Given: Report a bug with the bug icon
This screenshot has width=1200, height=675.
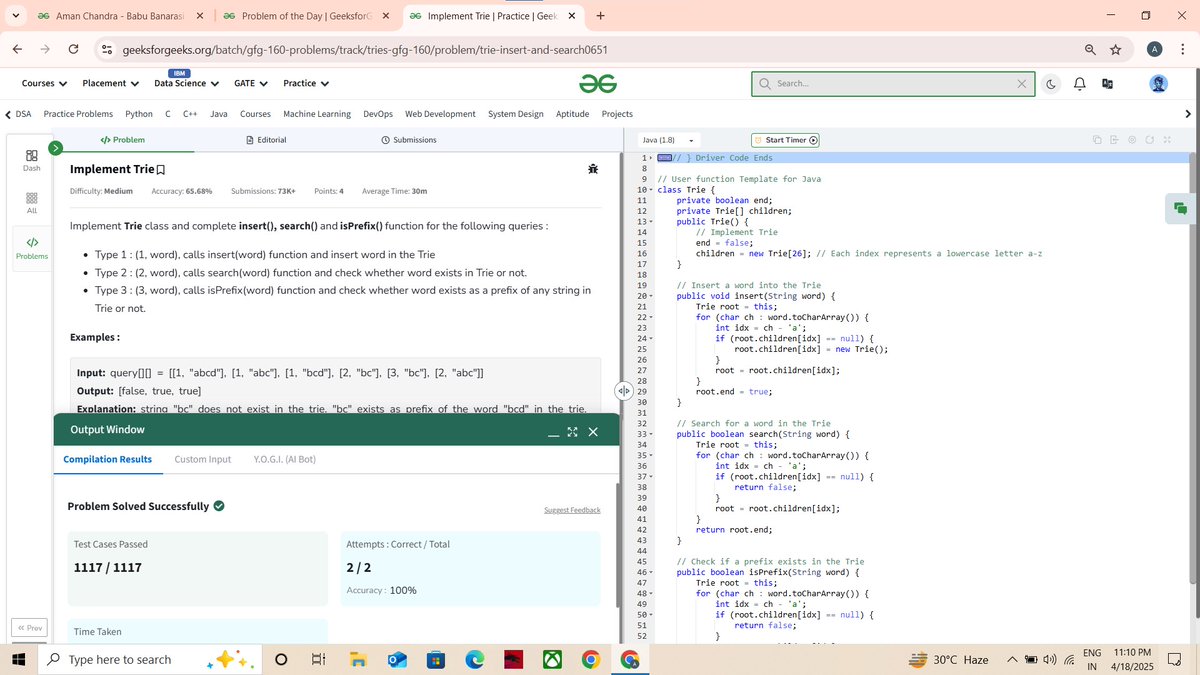Looking at the screenshot, I should tap(593, 169).
